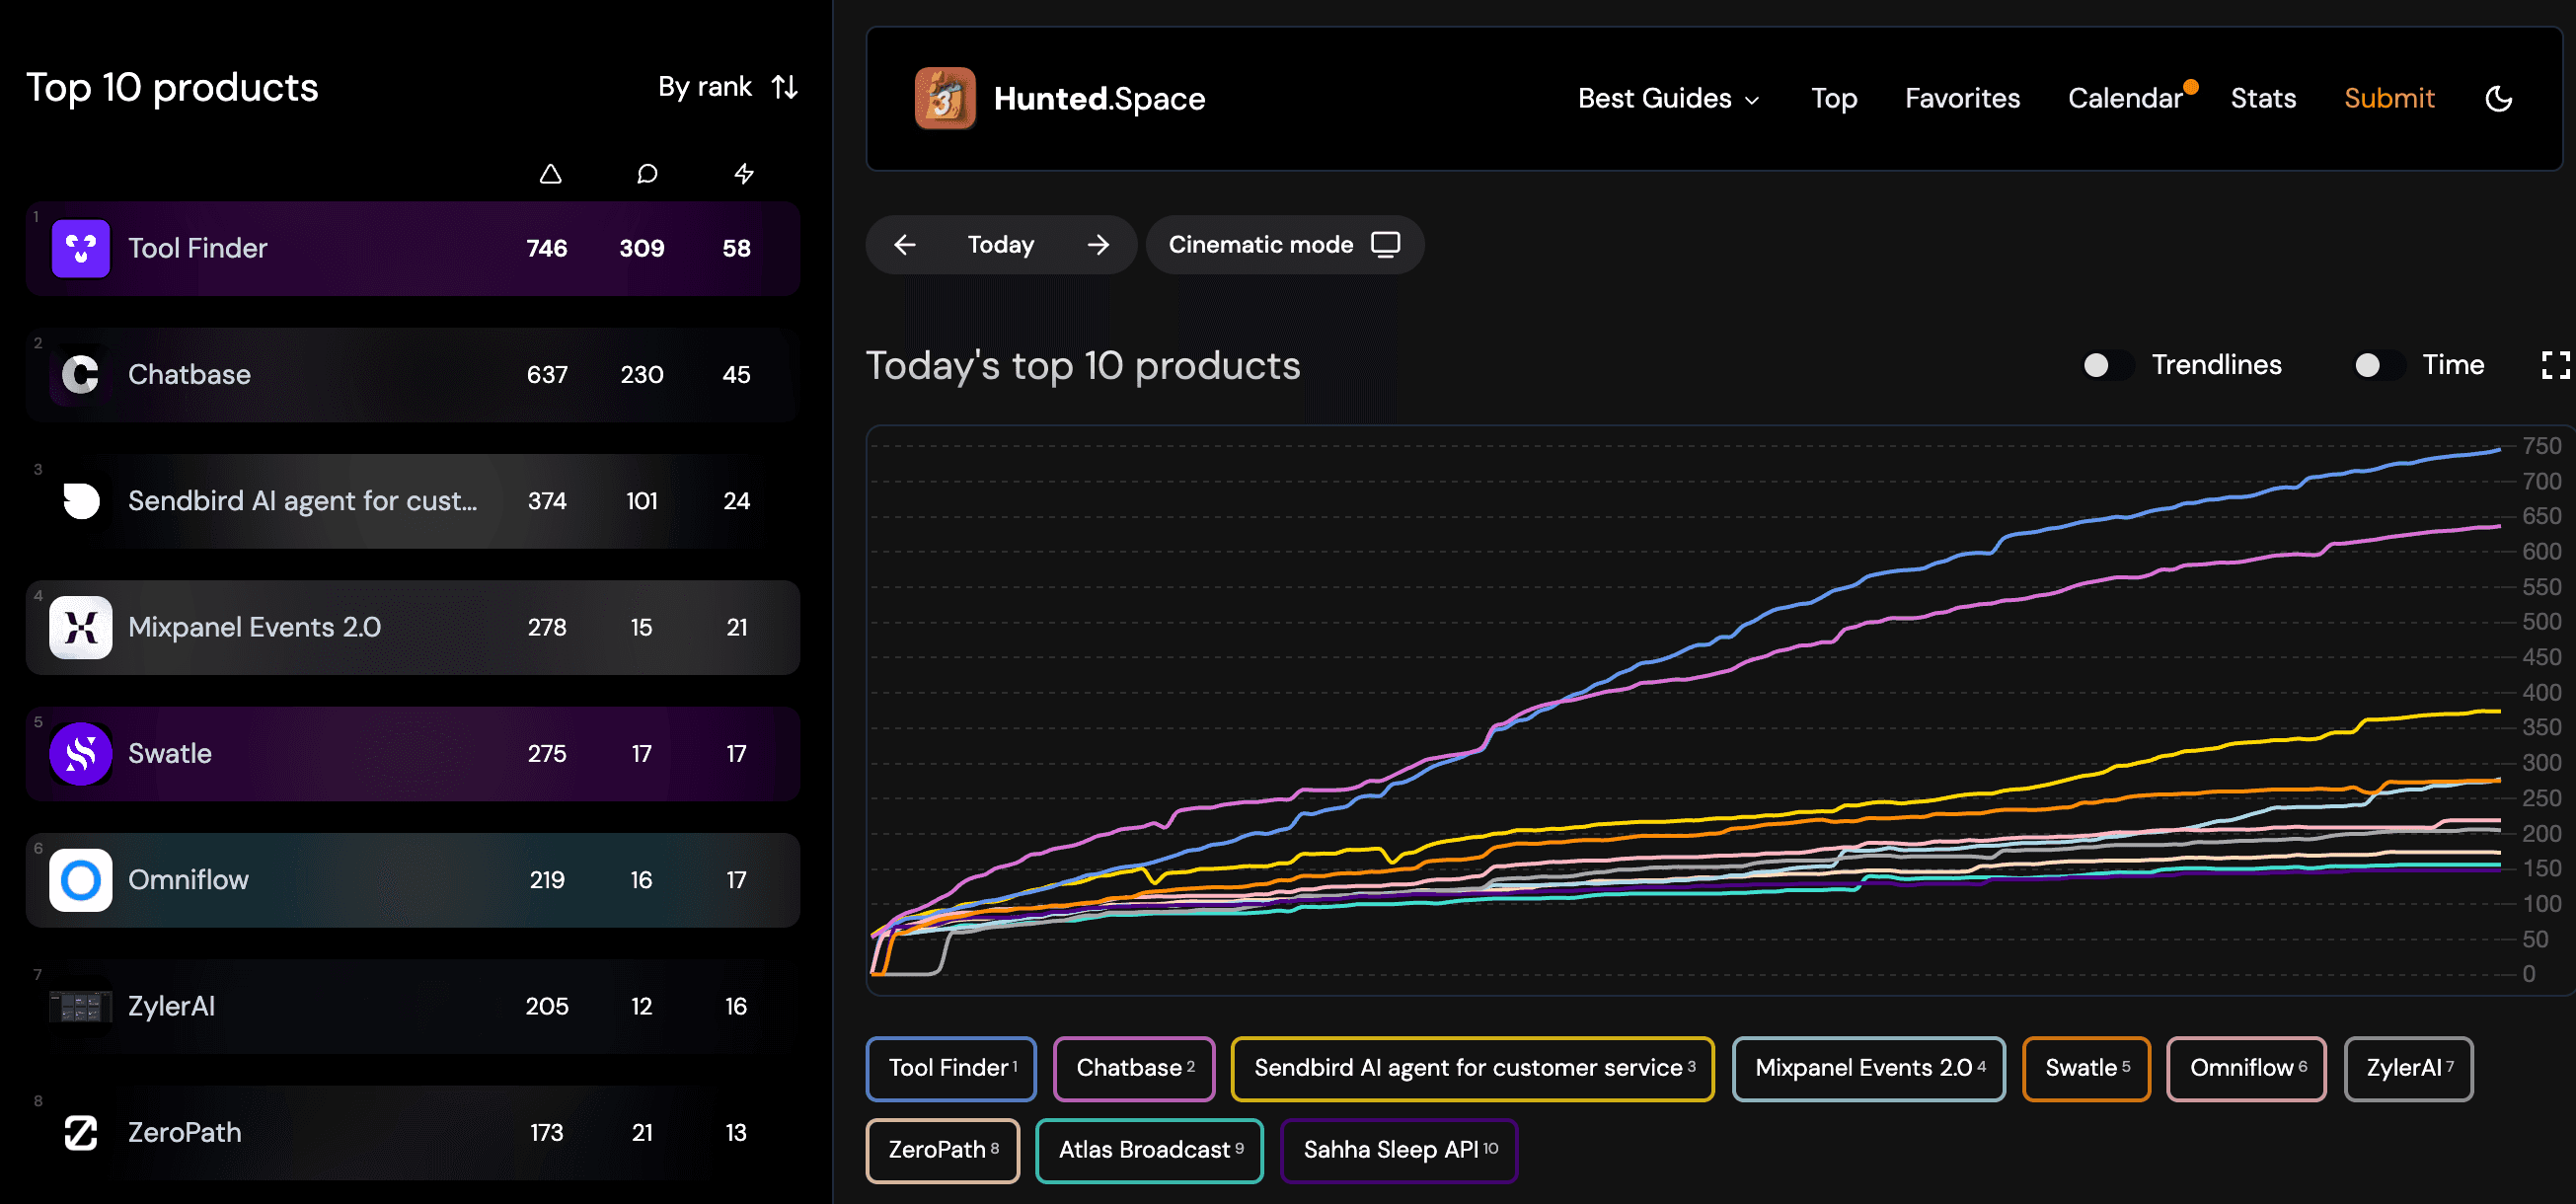Open the Top products tab

click(1835, 99)
